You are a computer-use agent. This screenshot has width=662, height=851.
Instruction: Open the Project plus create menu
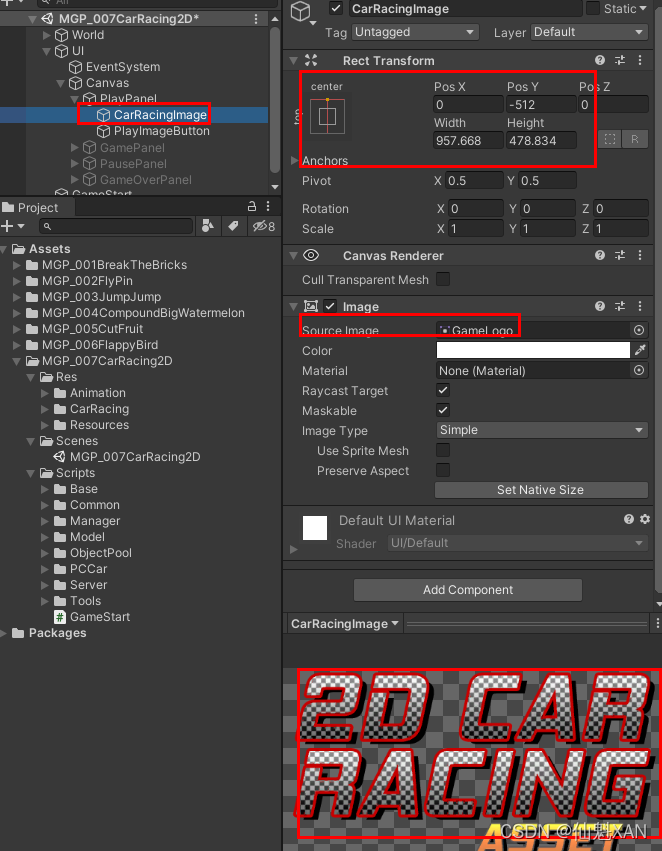pyautogui.click(x=12, y=226)
